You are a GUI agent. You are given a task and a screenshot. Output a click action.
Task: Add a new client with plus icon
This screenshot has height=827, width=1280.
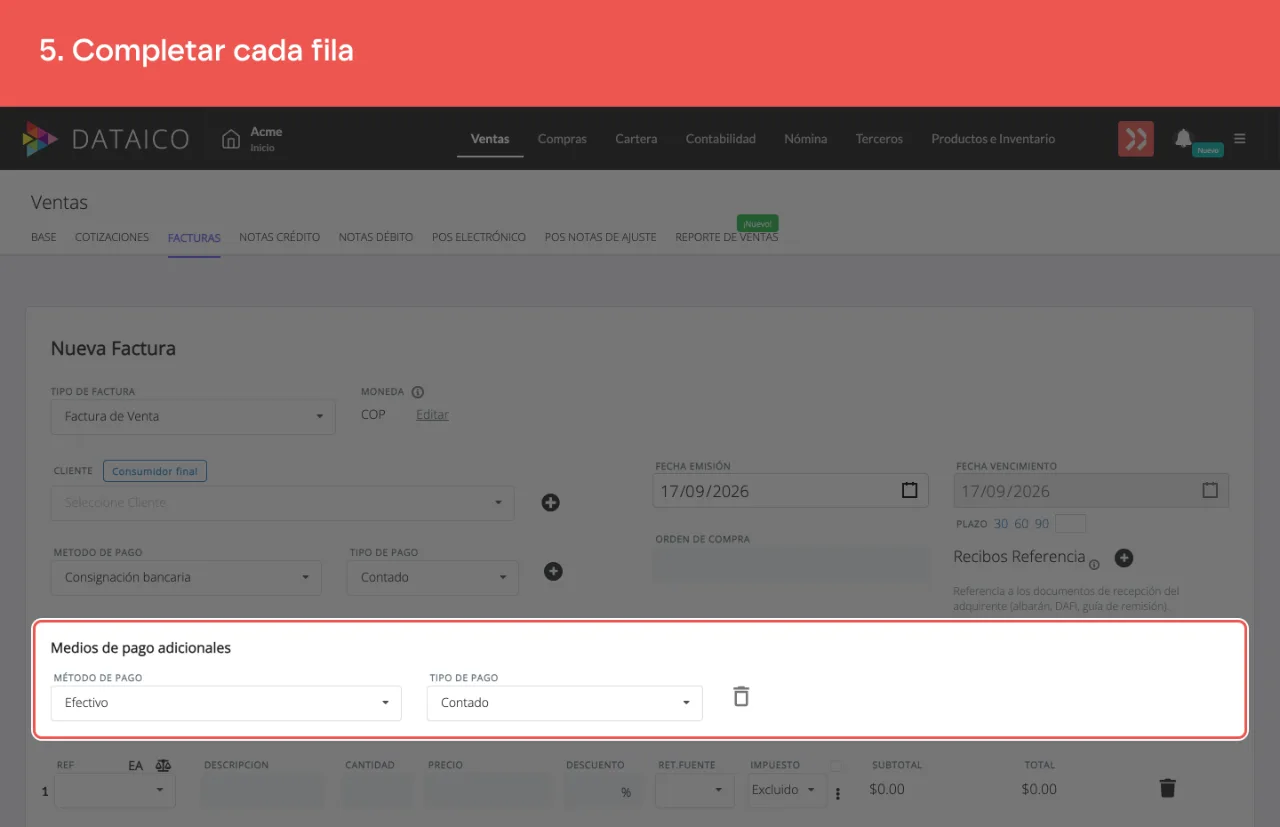pyautogui.click(x=550, y=502)
